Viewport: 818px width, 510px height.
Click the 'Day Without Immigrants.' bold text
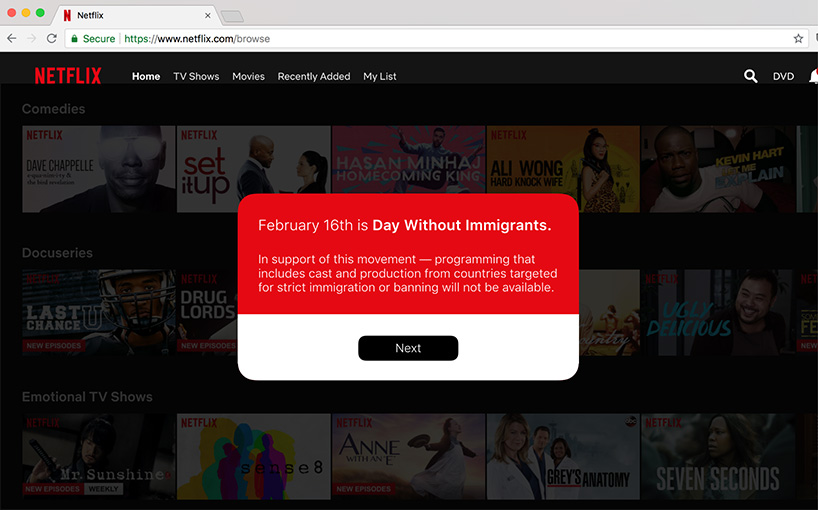(462, 225)
